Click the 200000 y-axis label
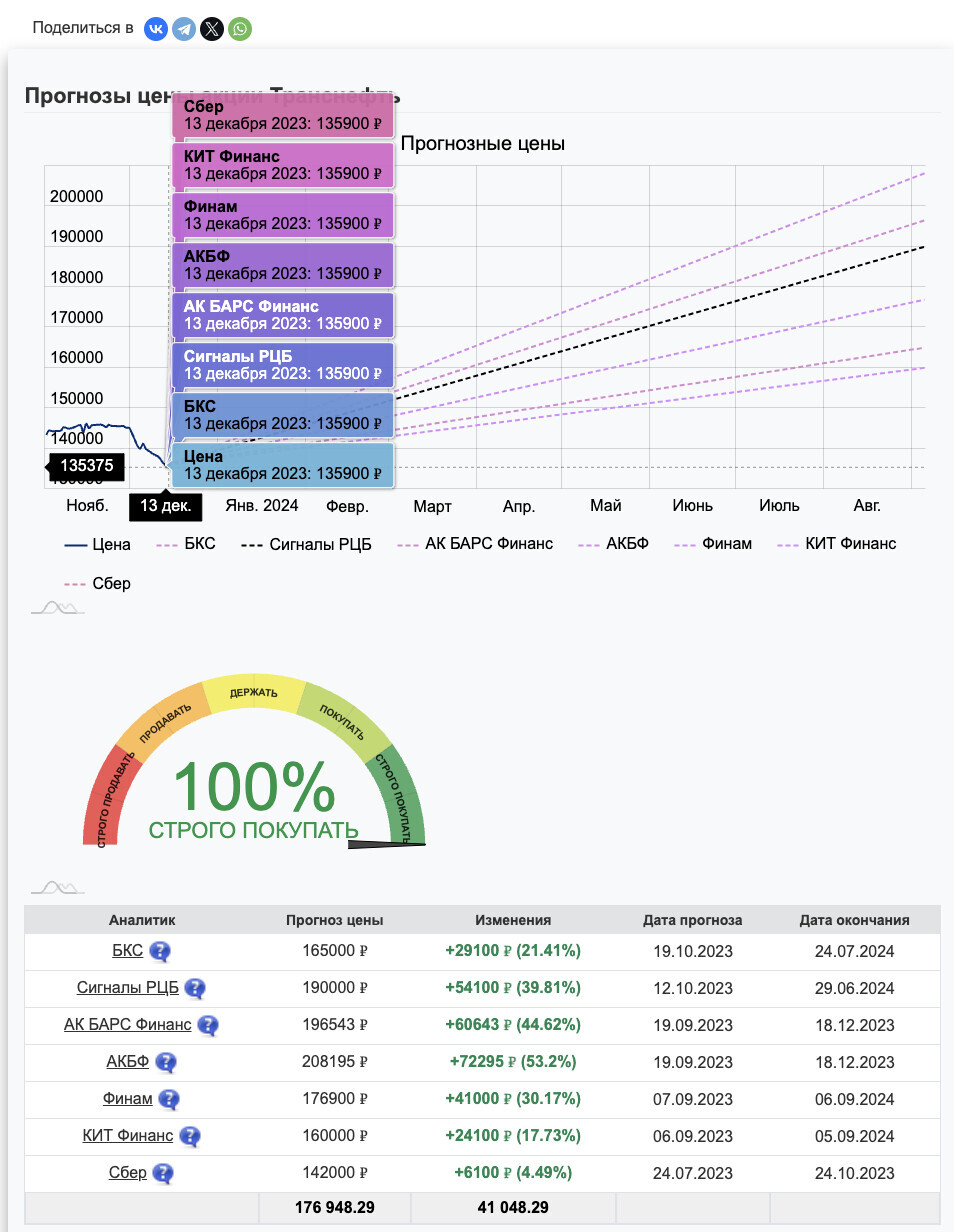 tap(77, 197)
